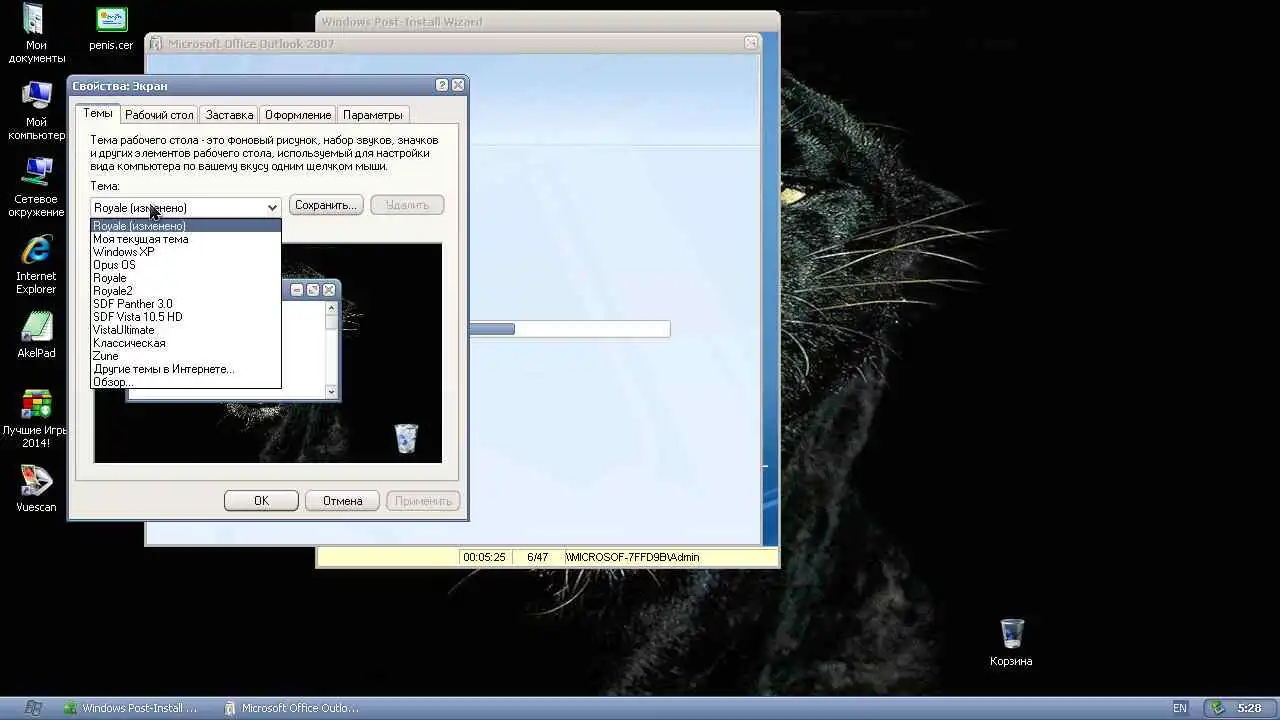This screenshot has width=1280, height=720.
Task: Launch the Internet Explorer desktop icon
Action: [36, 264]
